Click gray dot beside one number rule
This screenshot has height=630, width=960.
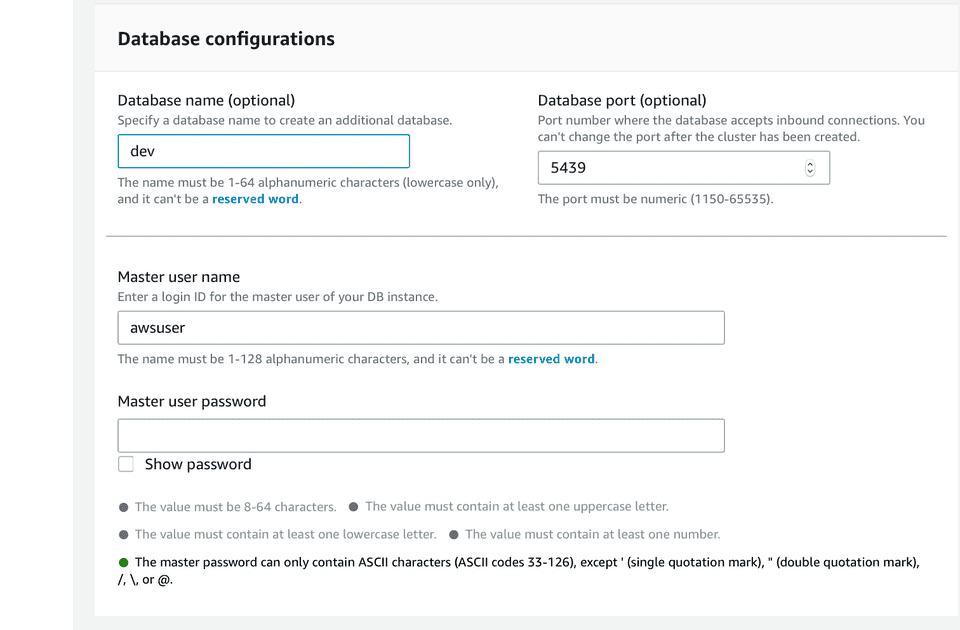(x=454, y=535)
